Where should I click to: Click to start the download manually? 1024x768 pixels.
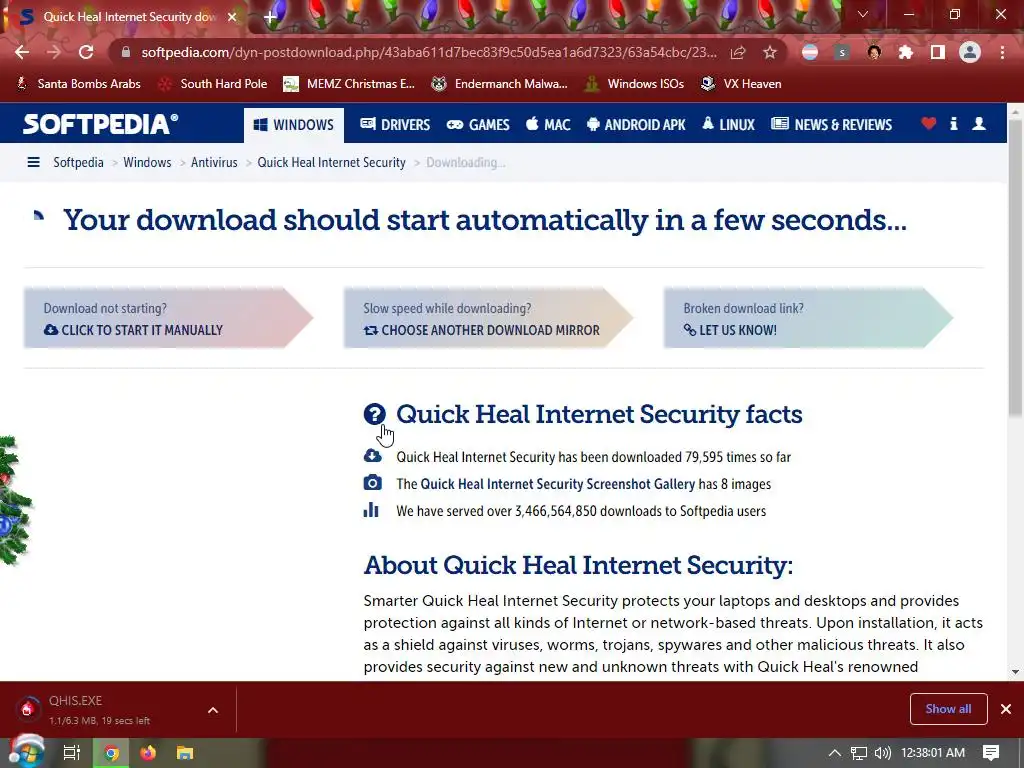[168, 318]
